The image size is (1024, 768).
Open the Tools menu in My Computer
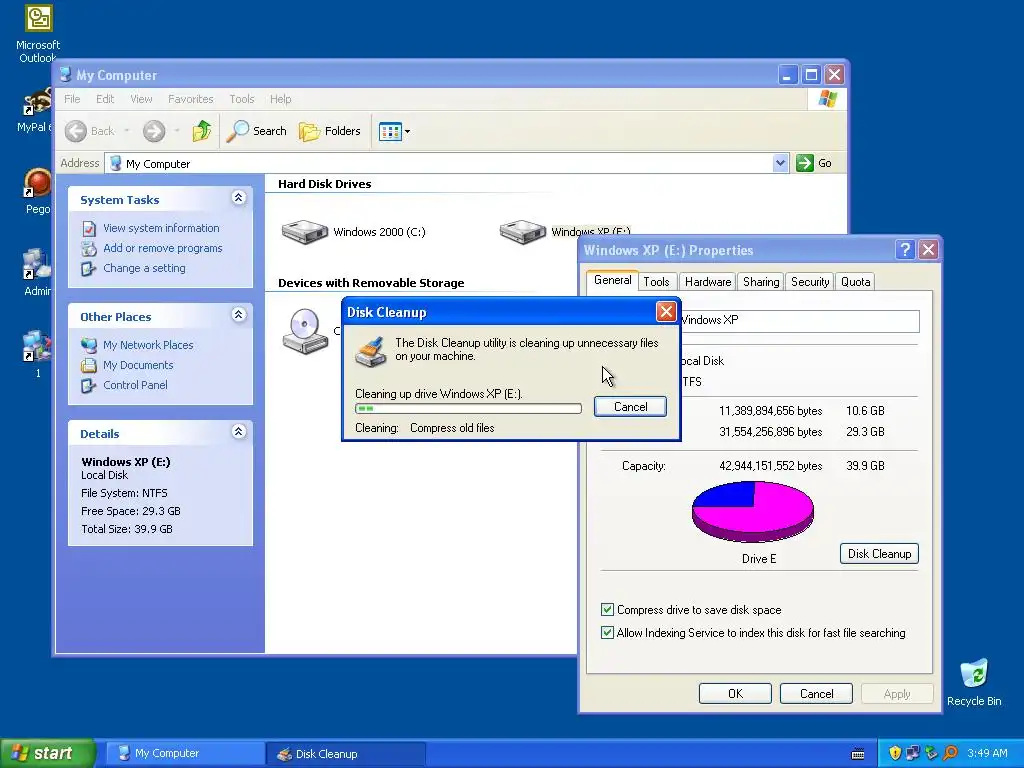pyautogui.click(x=242, y=99)
